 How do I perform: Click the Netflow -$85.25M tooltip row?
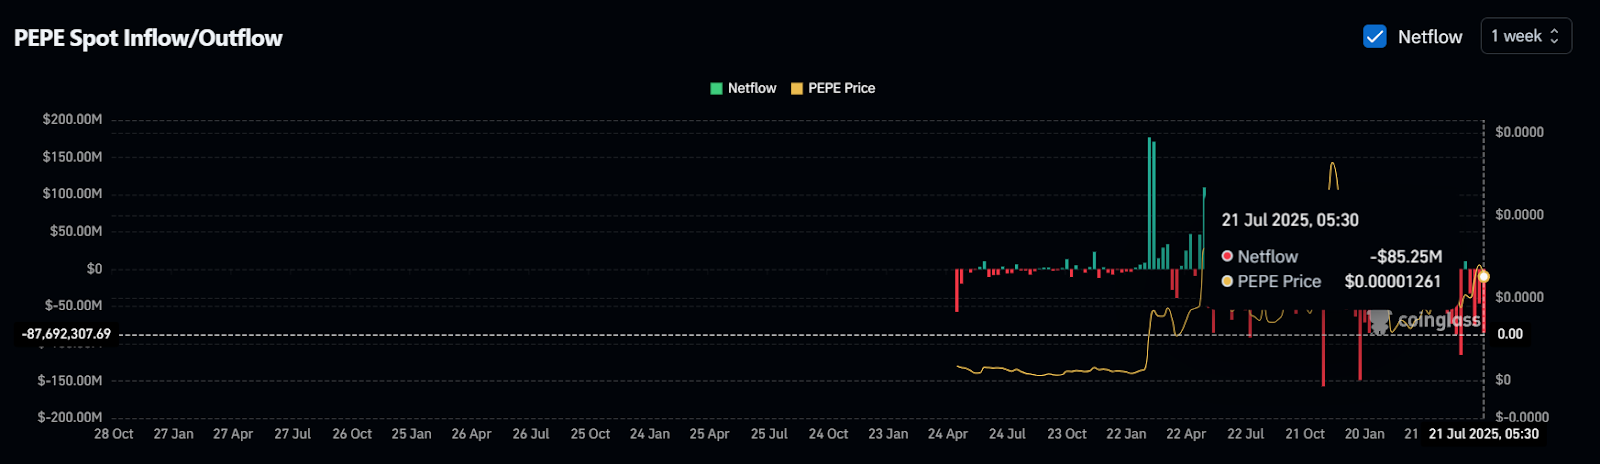[1332, 257]
